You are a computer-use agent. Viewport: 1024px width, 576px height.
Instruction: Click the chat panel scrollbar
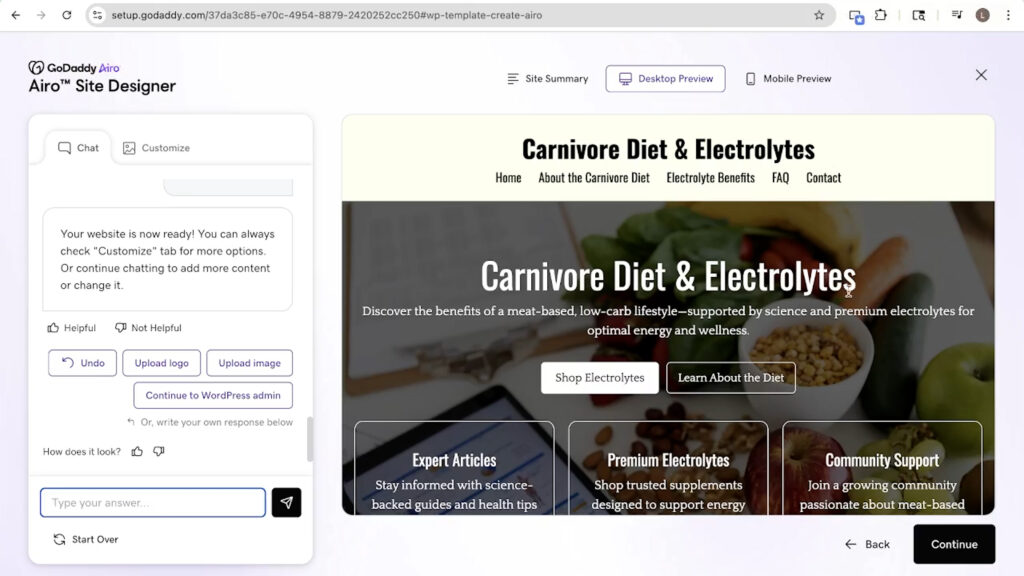click(x=310, y=439)
